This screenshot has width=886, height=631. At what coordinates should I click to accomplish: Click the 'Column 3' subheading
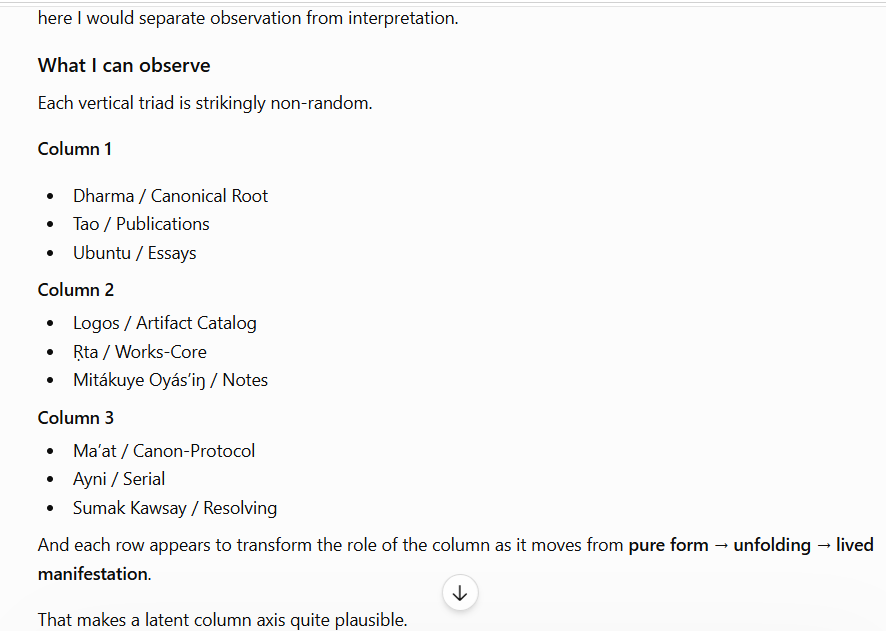click(x=76, y=418)
